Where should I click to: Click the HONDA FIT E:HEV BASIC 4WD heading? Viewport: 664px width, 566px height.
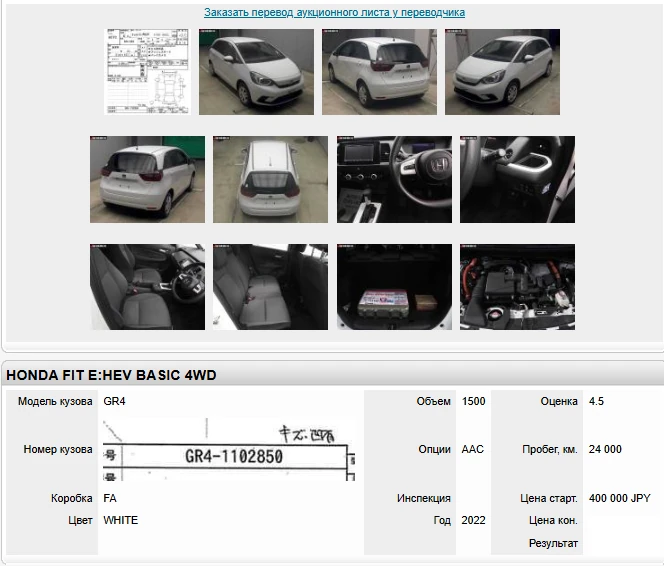pos(111,375)
